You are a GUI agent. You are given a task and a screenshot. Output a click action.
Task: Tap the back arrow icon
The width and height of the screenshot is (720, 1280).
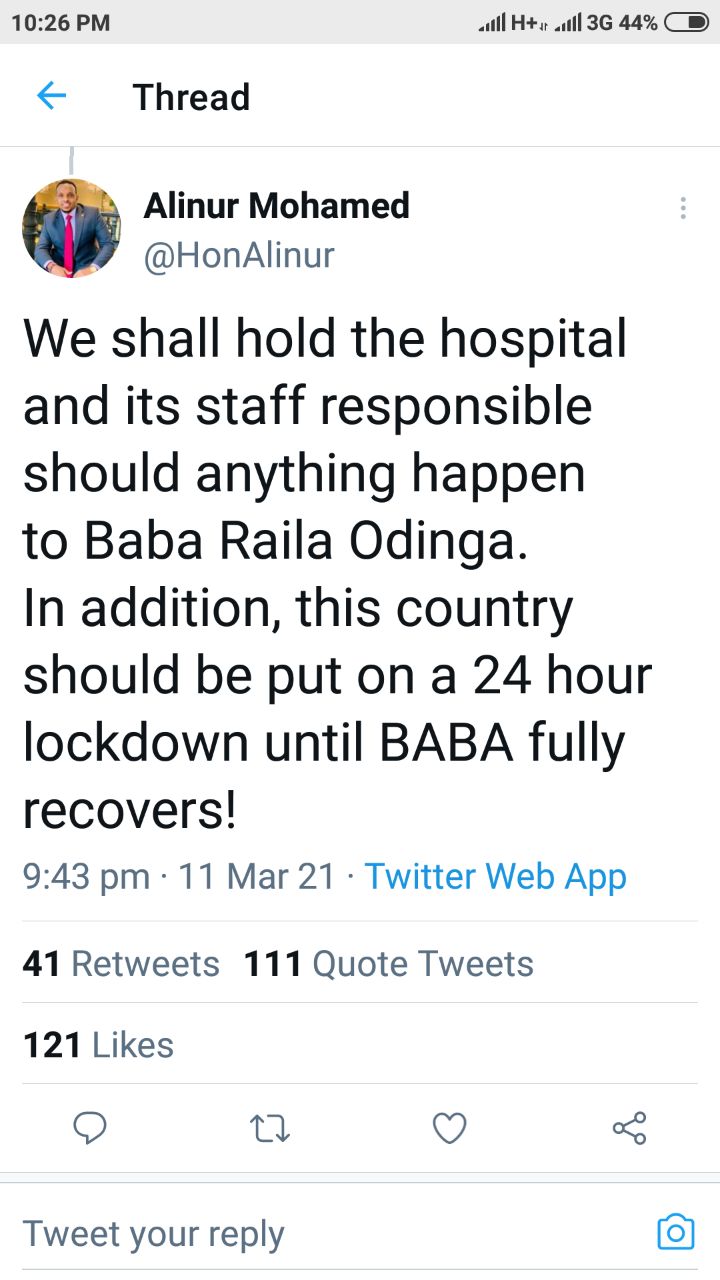[x=51, y=96]
